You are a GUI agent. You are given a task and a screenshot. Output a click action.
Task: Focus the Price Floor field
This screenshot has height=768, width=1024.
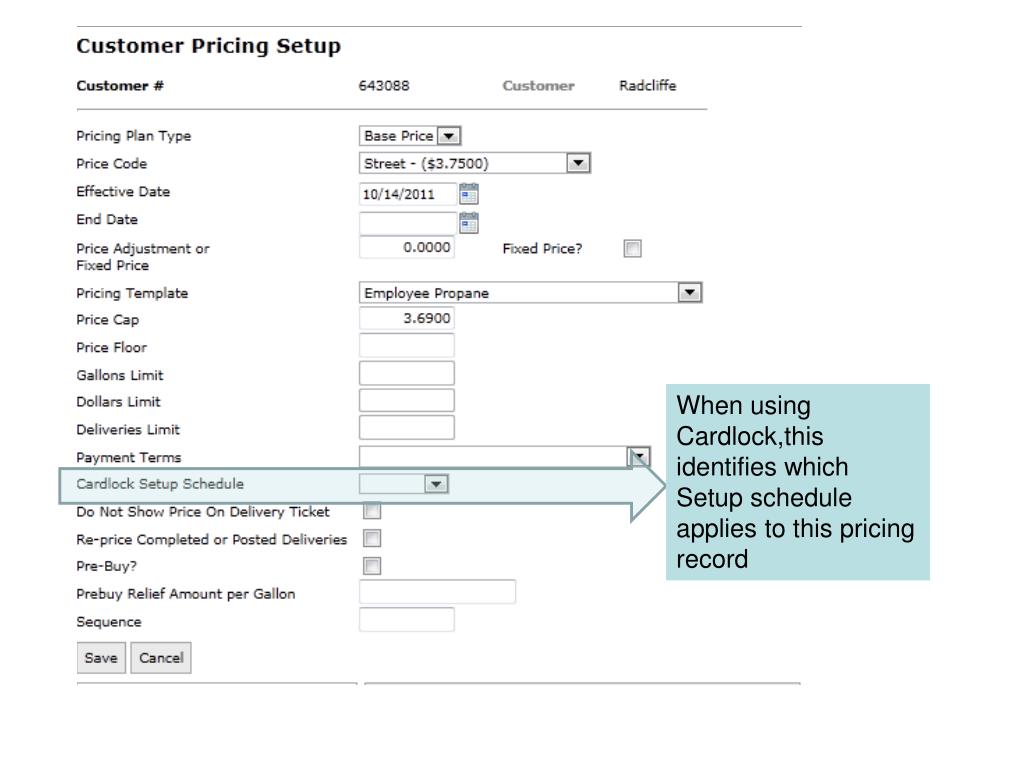(406, 347)
